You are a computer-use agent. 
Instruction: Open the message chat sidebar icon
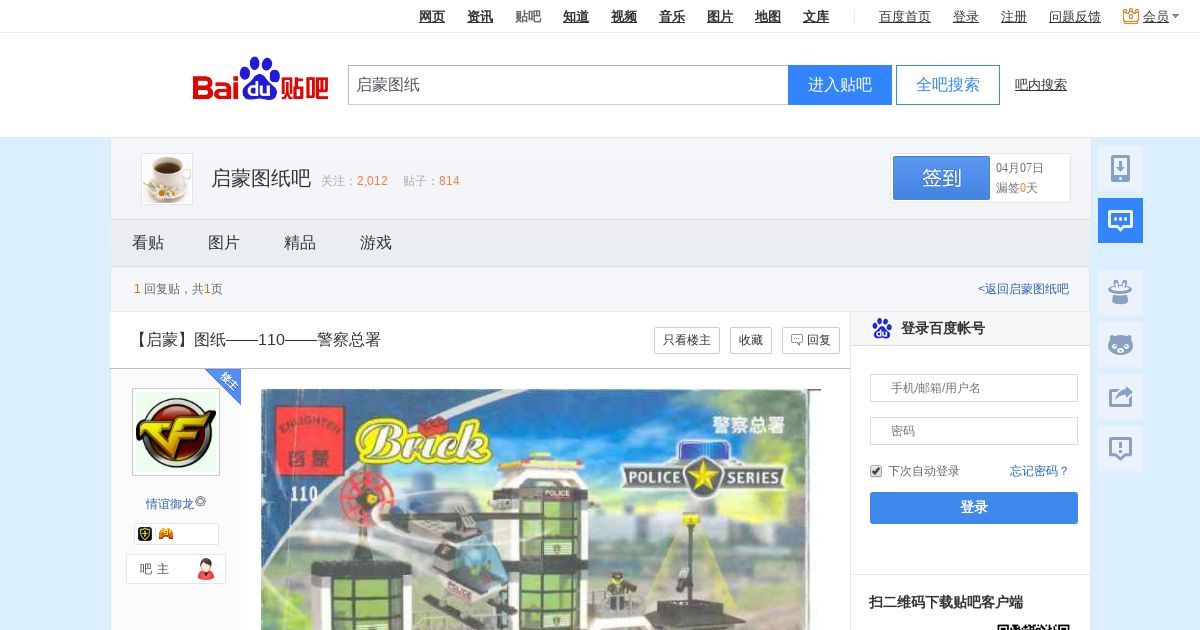1120,220
